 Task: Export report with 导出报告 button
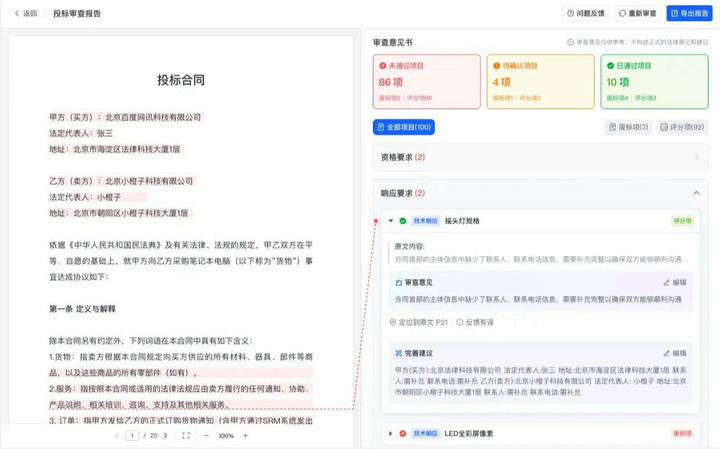(689, 13)
